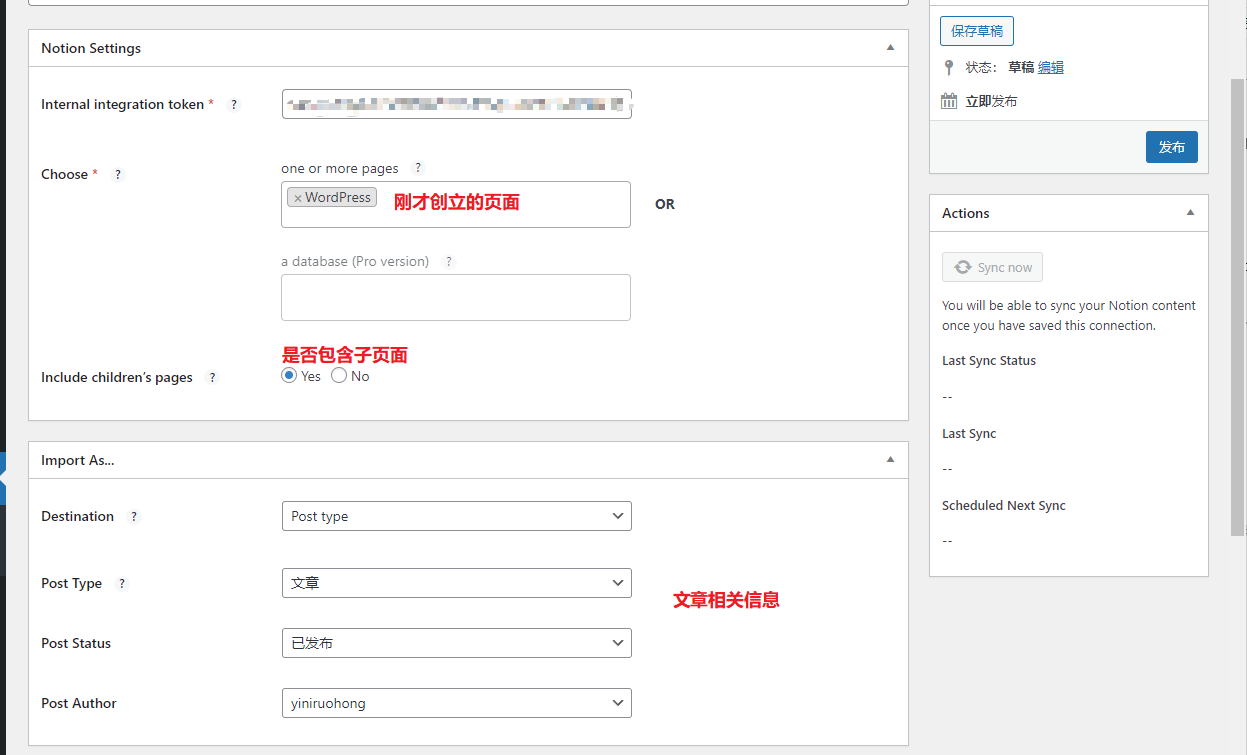Click help icon beside Post Type label
This screenshot has width=1247, height=755.
pos(122,584)
